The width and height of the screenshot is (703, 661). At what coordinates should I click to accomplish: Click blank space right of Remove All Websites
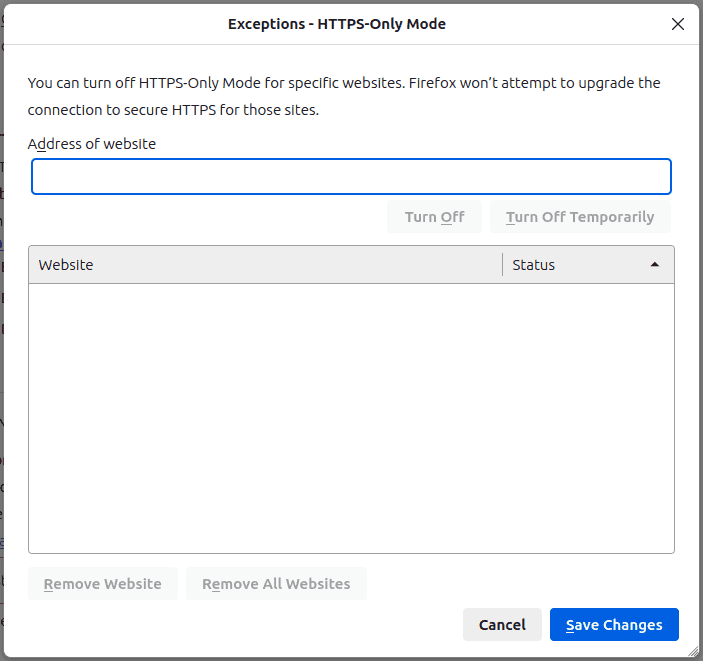pos(520,584)
